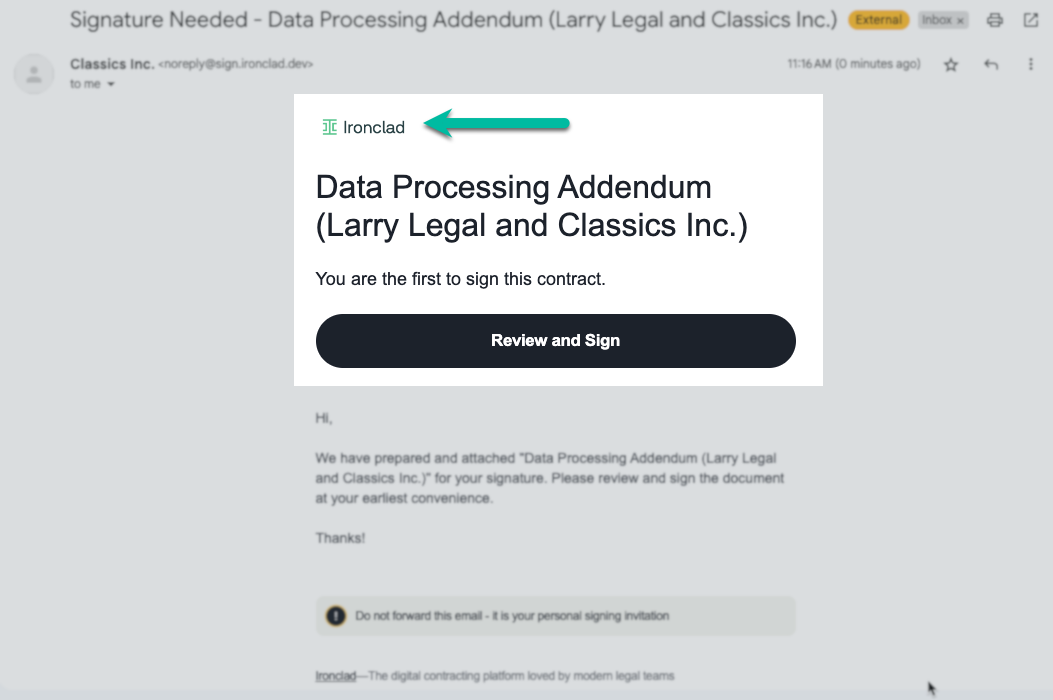
Task: Click the do-not-forward warning icon
Action: click(336, 615)
